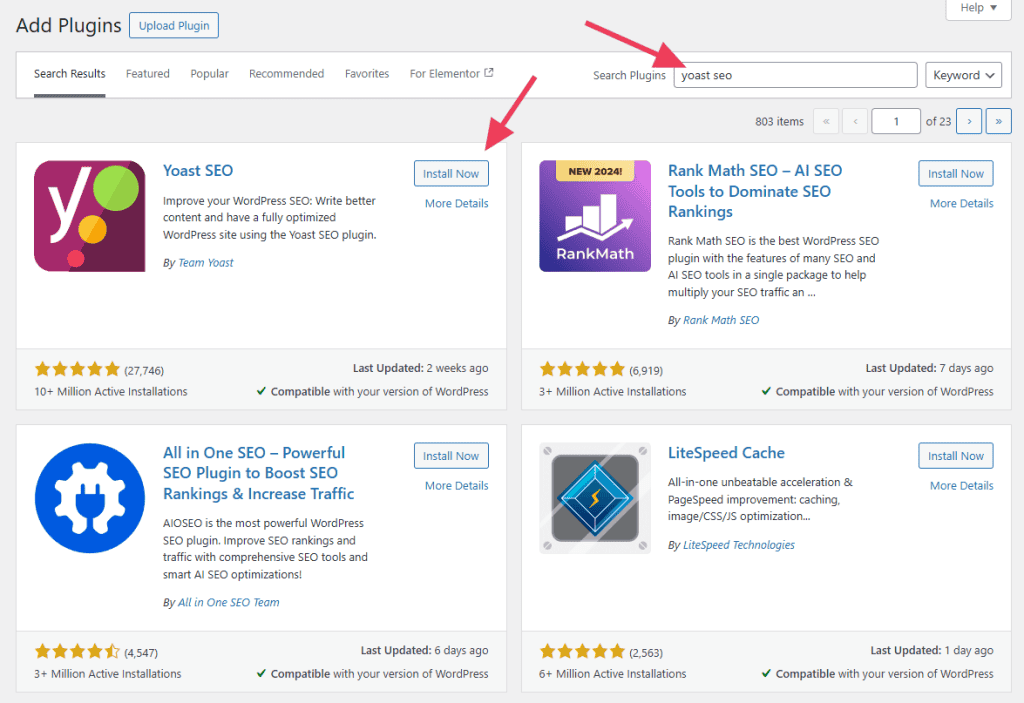The height and width of the screenshot is (703, 1024).
Task: Click the Upload Plugin button
Action: point(174,25)
